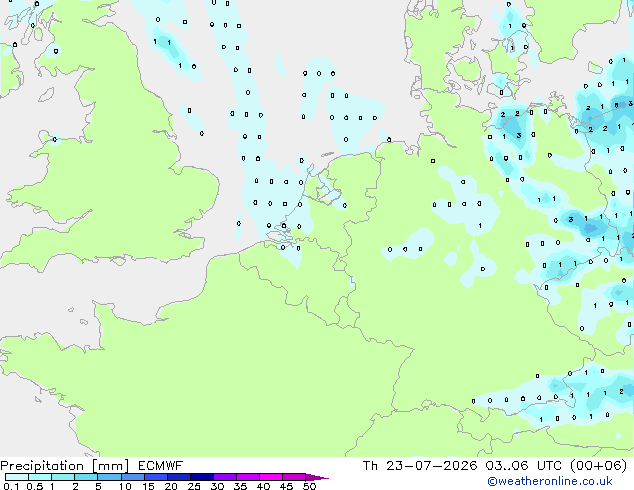Click the legend's over-50 arrow tip
The height and width of the screenshot is (490, 634).
pyautogui.click(x=317, y=477)
